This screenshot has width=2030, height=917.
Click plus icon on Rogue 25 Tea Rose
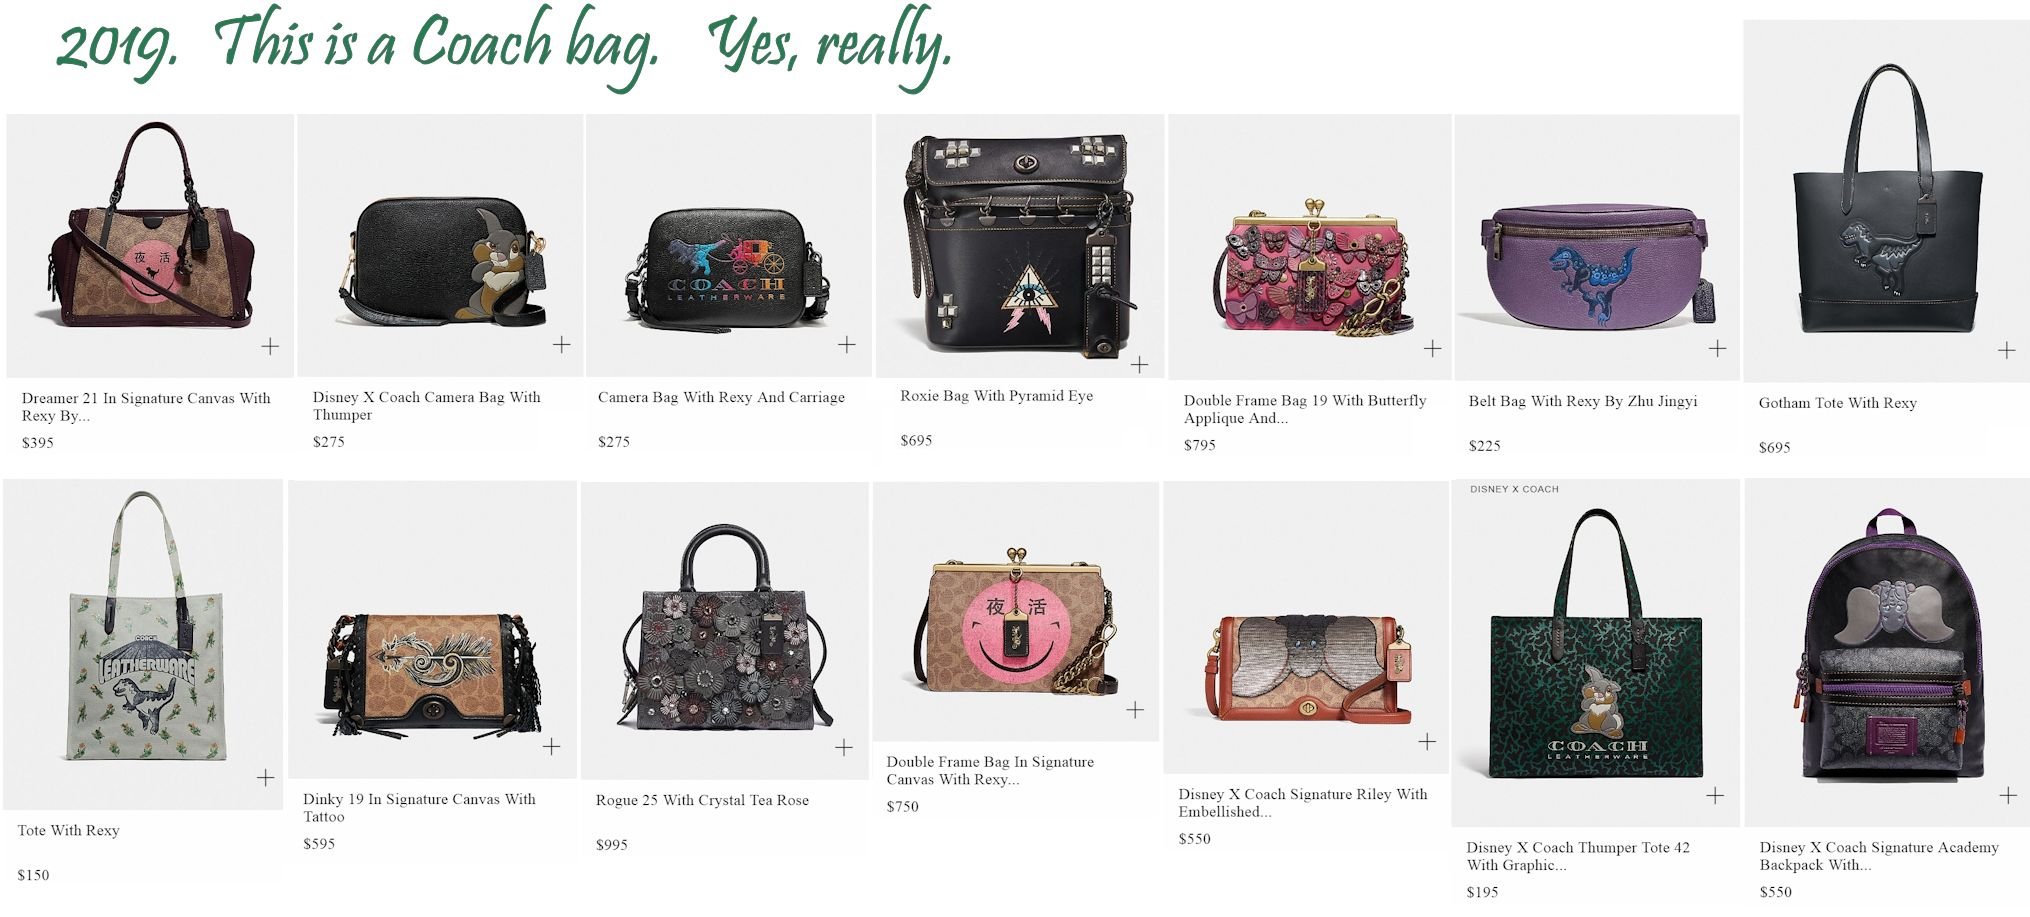pos(844,747)
